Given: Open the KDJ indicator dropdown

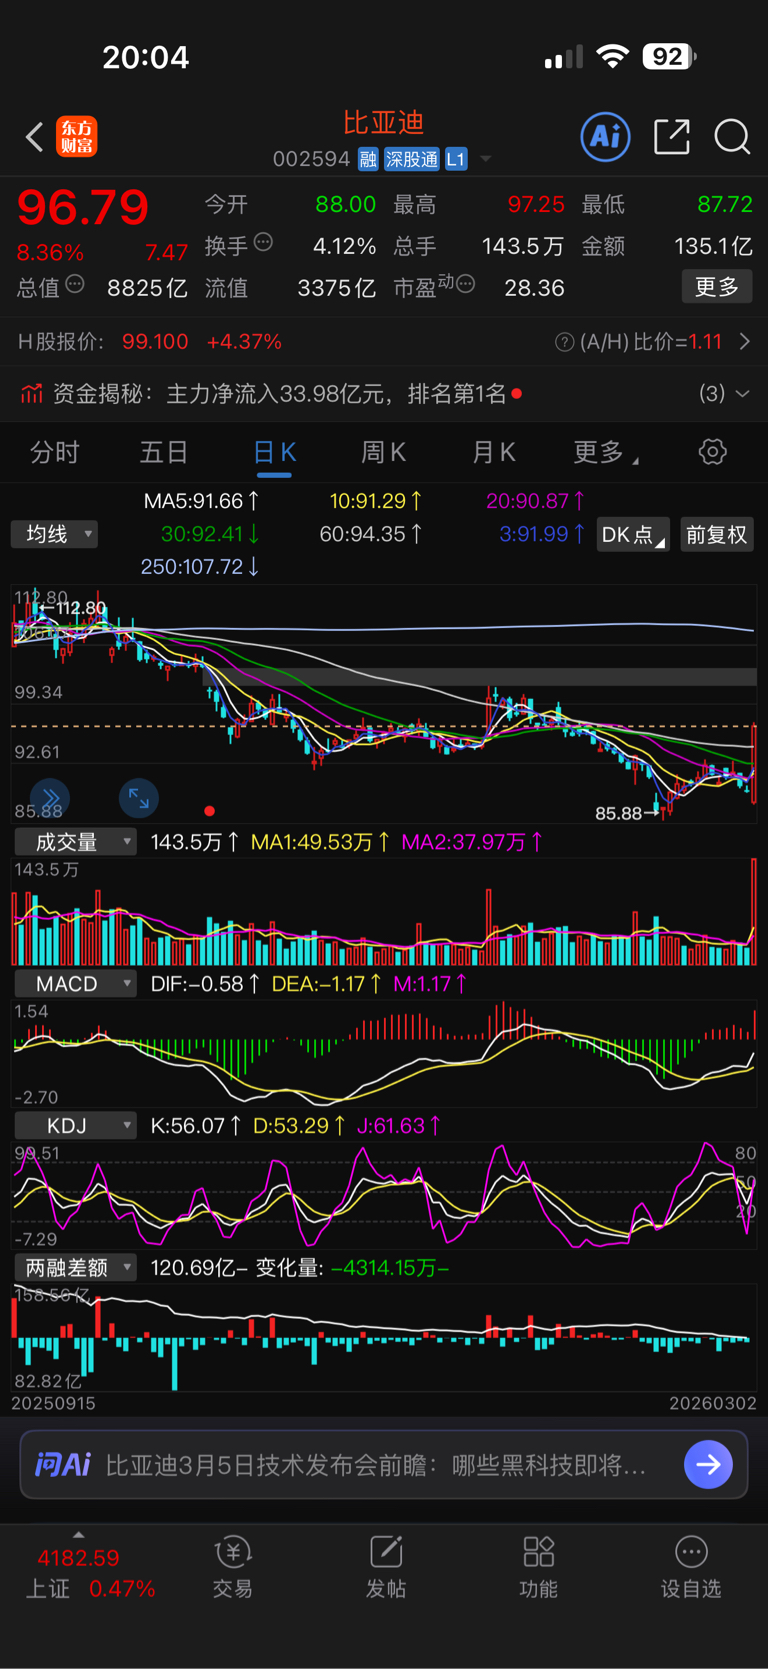Looking at the screenshot, I should (75, 1126).
